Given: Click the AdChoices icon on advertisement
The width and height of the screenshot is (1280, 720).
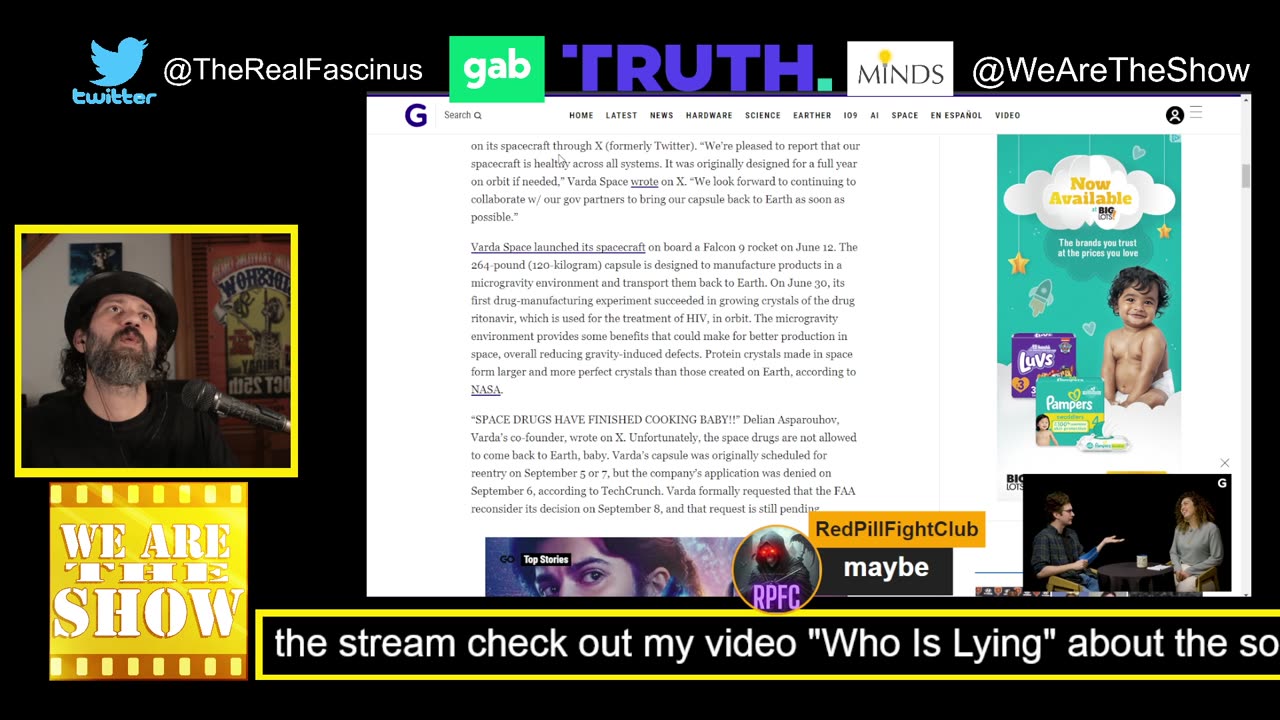Looking at the screenshot, I should tap(1176, 140).
